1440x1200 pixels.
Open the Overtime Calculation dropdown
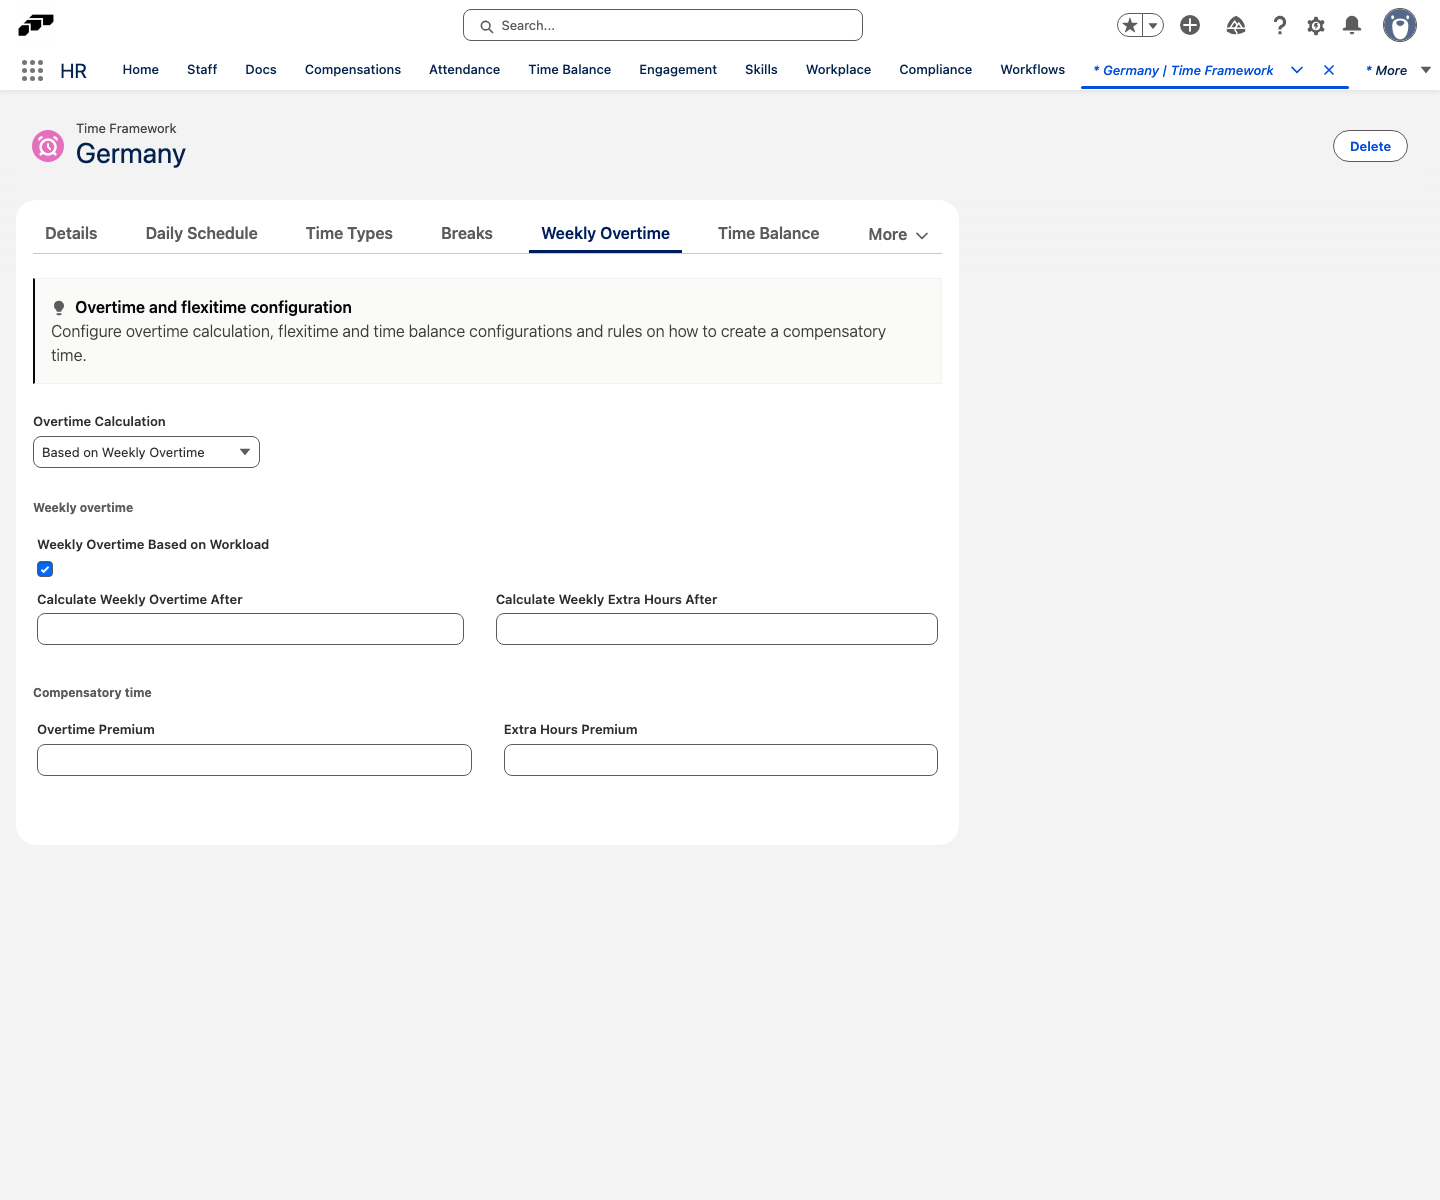tap(146, 452)
